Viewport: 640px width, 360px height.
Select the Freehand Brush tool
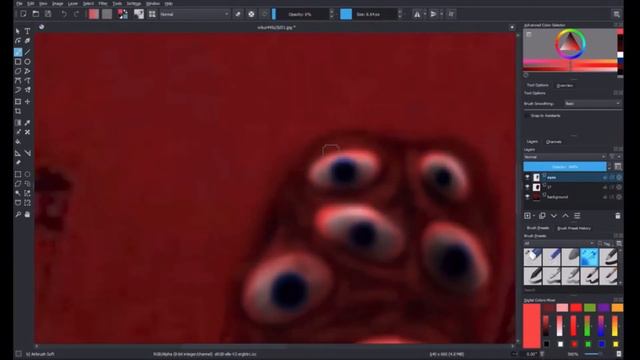[x=18, y=52]
